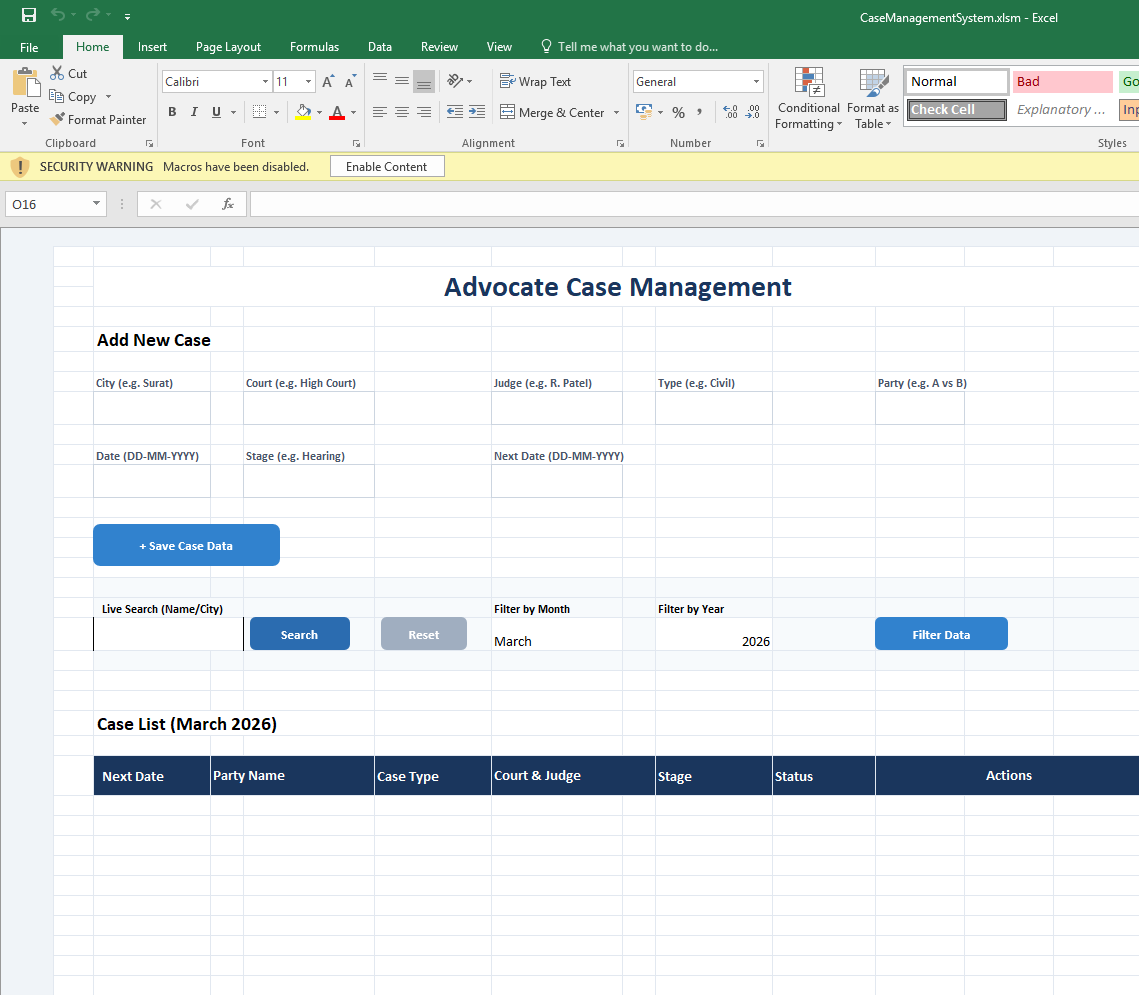Image resolution: width=1139 pixels, height=995 pixels.
Task: Select Top Align icon
Action: tap(380, 80)
